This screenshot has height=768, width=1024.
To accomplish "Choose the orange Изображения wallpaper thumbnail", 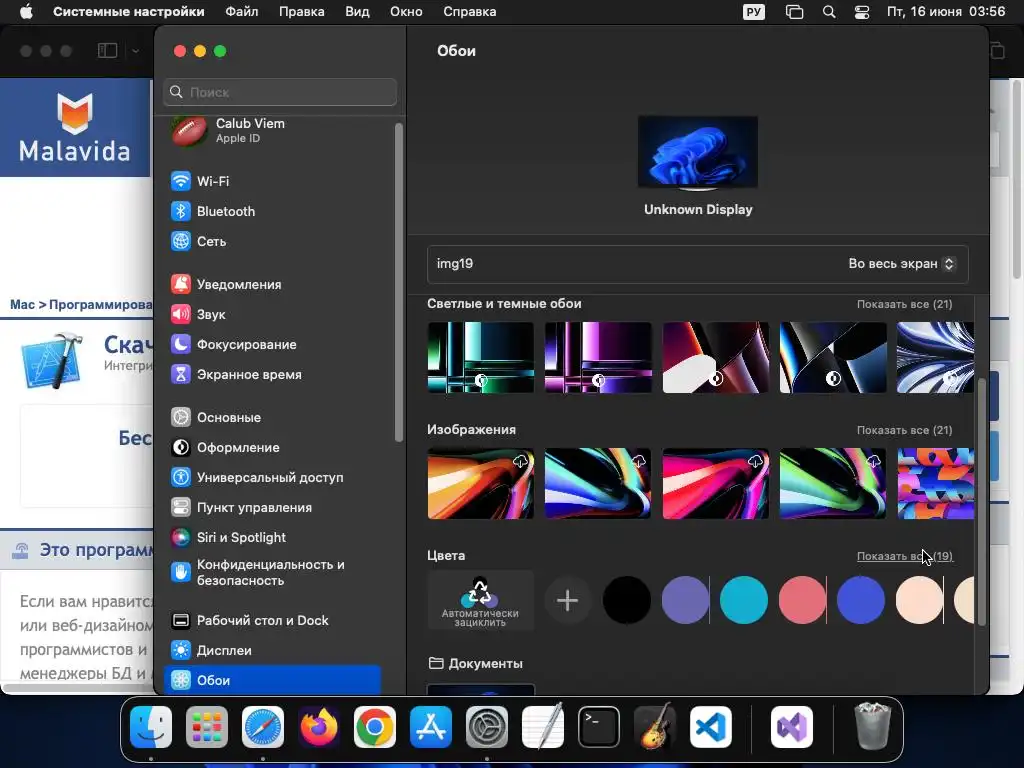I will point(481,483).
